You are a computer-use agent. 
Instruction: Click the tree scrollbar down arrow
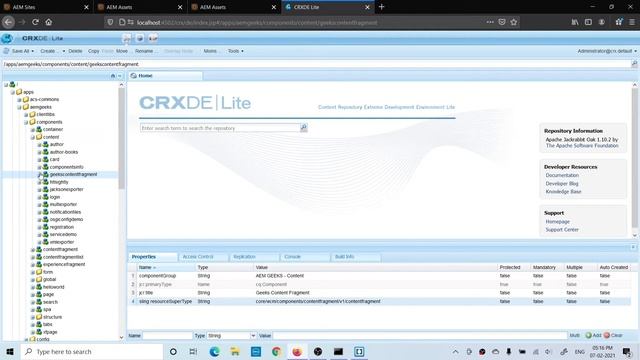pyautogui.click(x=121, y=338)
